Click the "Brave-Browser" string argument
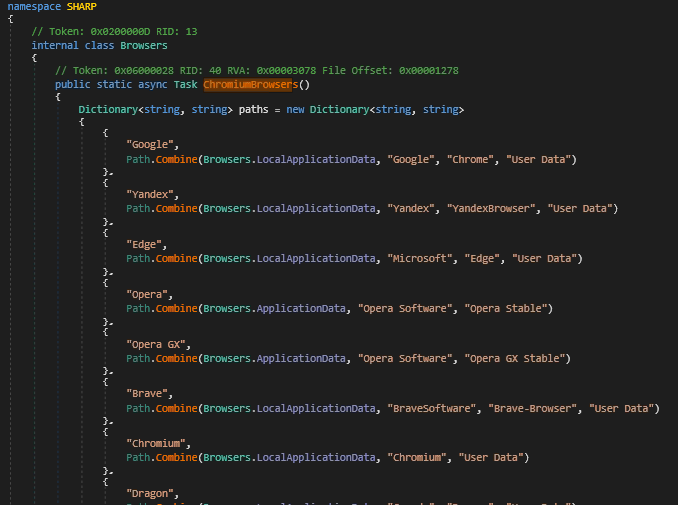This screenshot has height=505, width=678. click(532, 409)
